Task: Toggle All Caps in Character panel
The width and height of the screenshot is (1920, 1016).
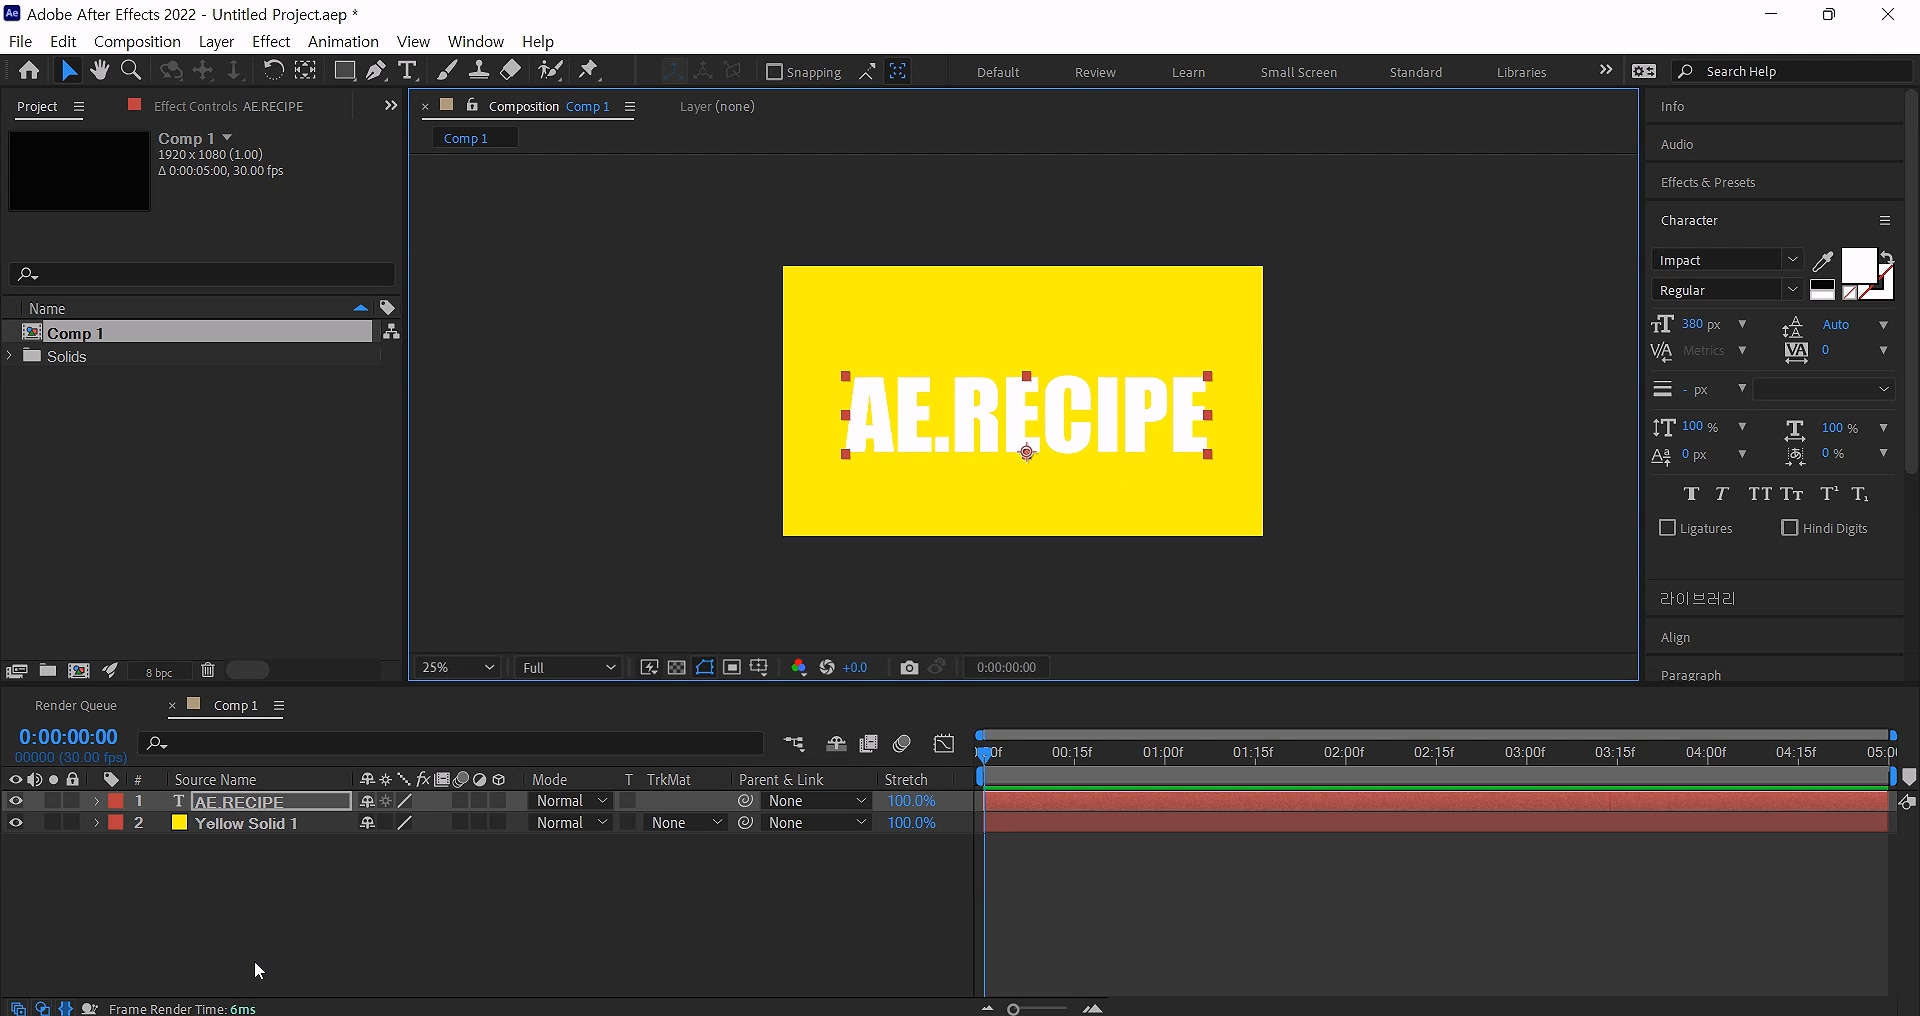Action: [1760, 494]
